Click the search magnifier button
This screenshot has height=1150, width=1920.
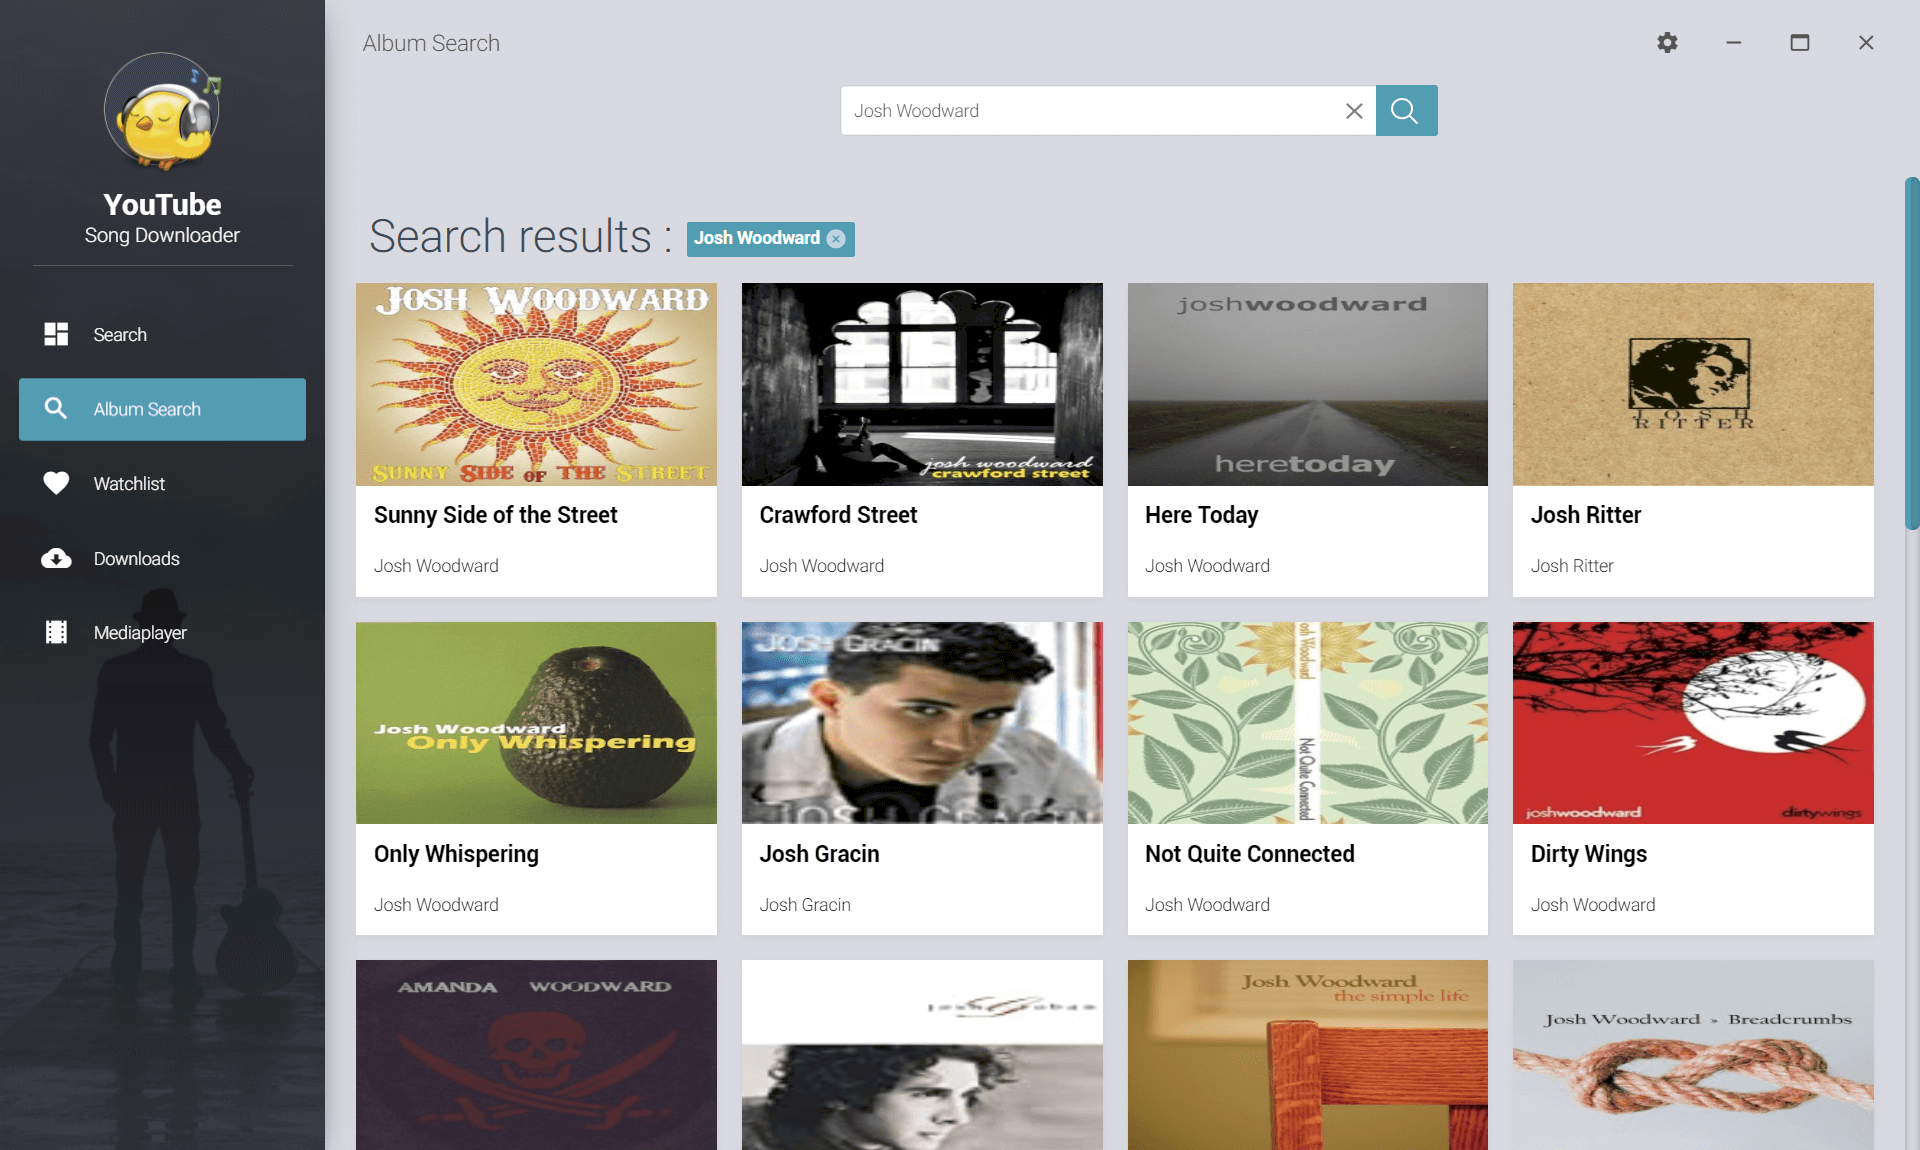1405,110
